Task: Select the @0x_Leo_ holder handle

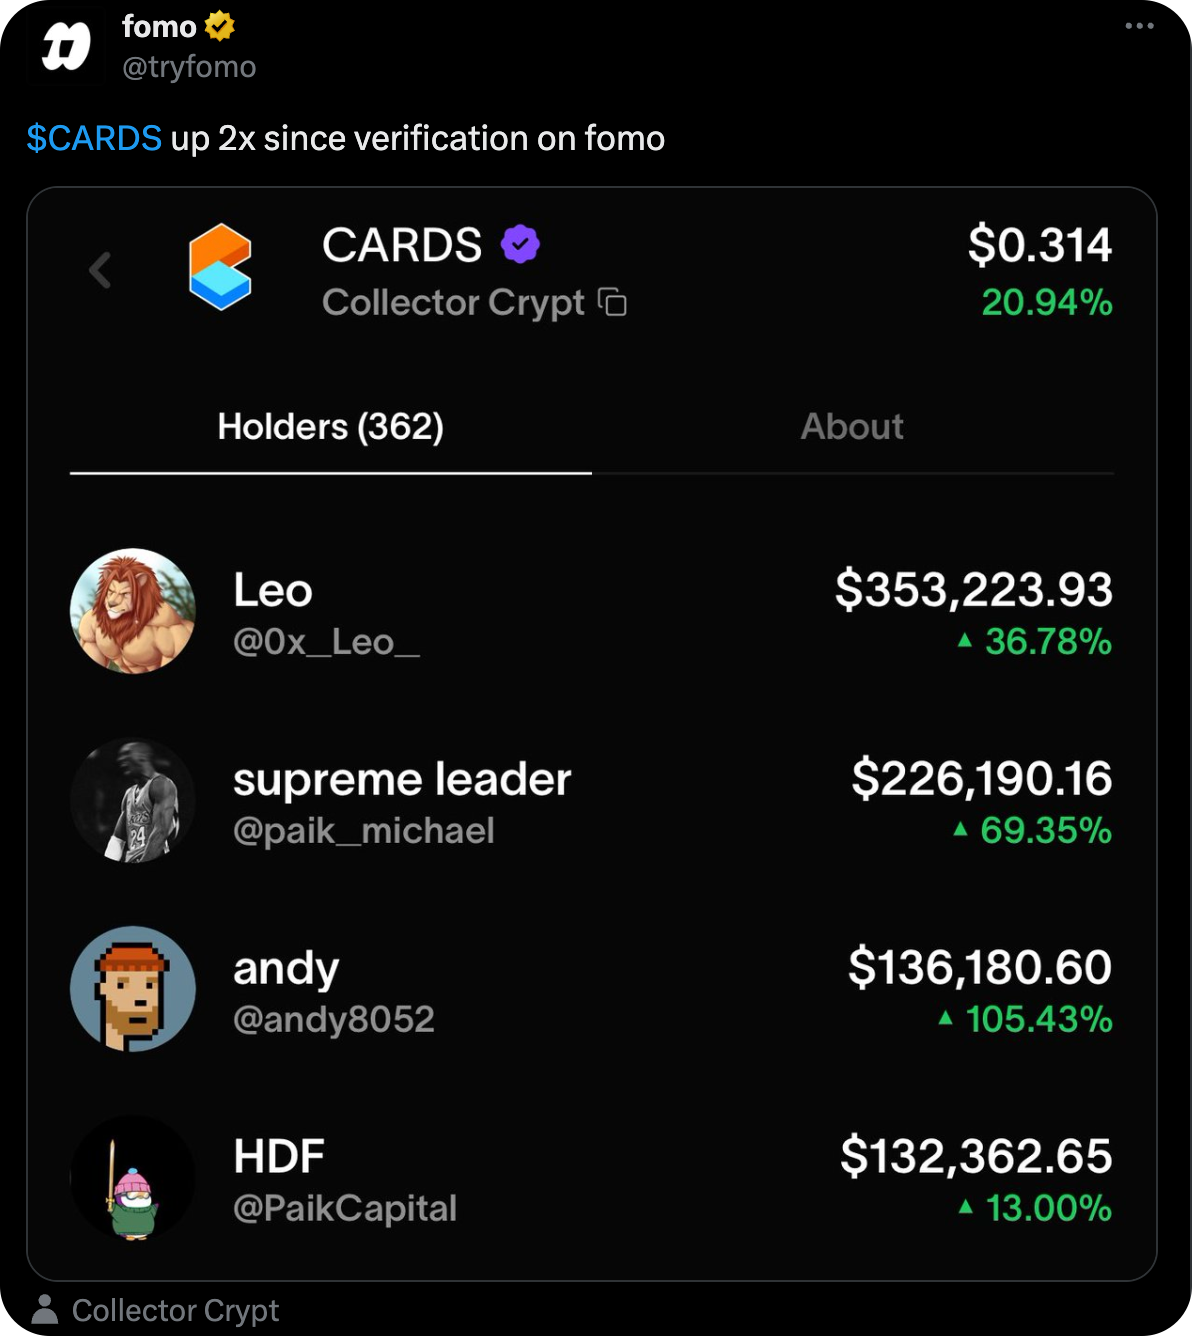Action: pos(326,642)
